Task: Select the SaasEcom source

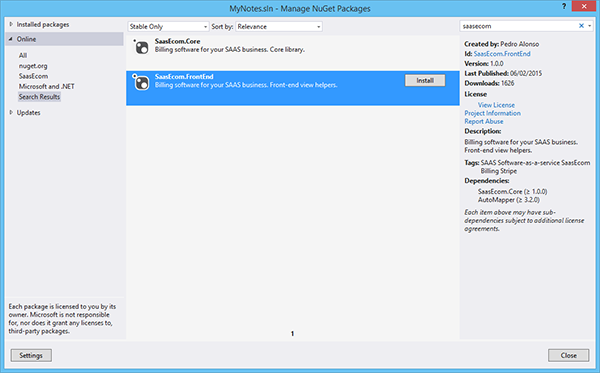Action: point(33,76)
